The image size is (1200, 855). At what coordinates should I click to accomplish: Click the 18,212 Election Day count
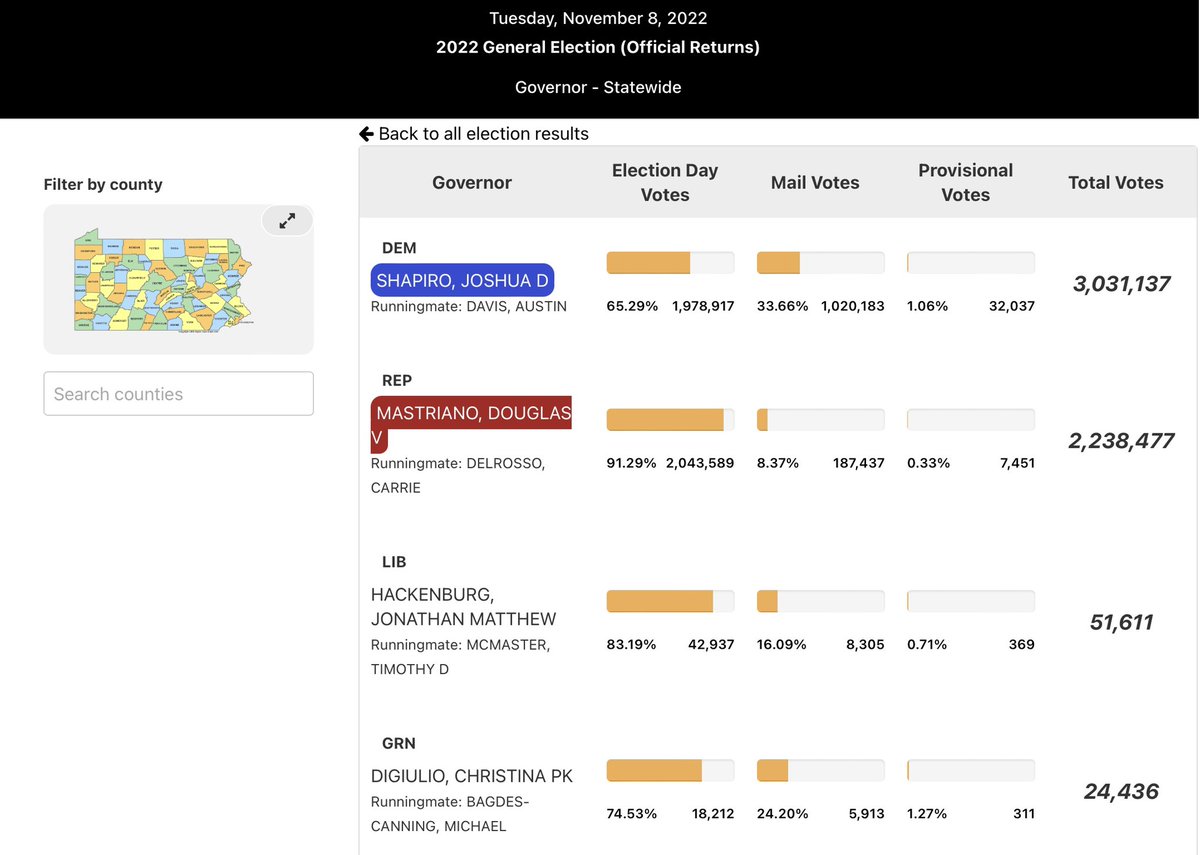[x=713, y=814]
